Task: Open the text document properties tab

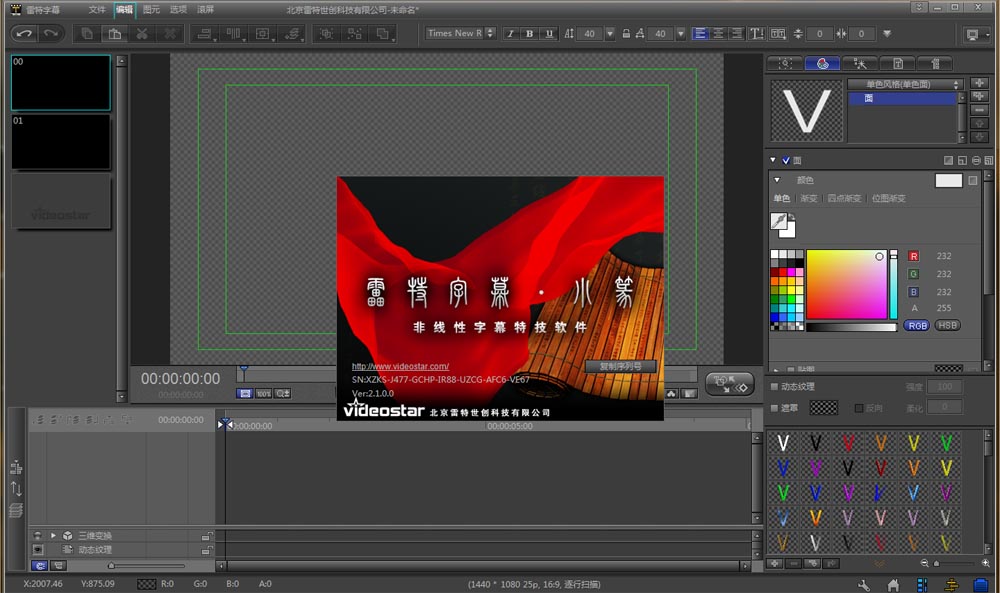Action: pos(897,63)
